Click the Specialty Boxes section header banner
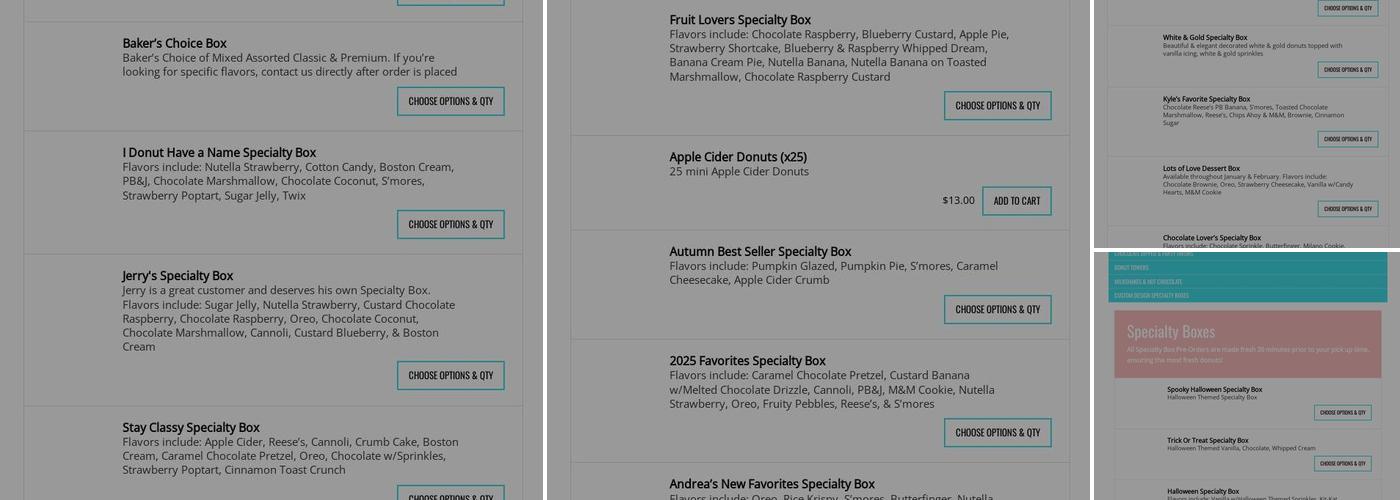 click(x=1247, y=343)
